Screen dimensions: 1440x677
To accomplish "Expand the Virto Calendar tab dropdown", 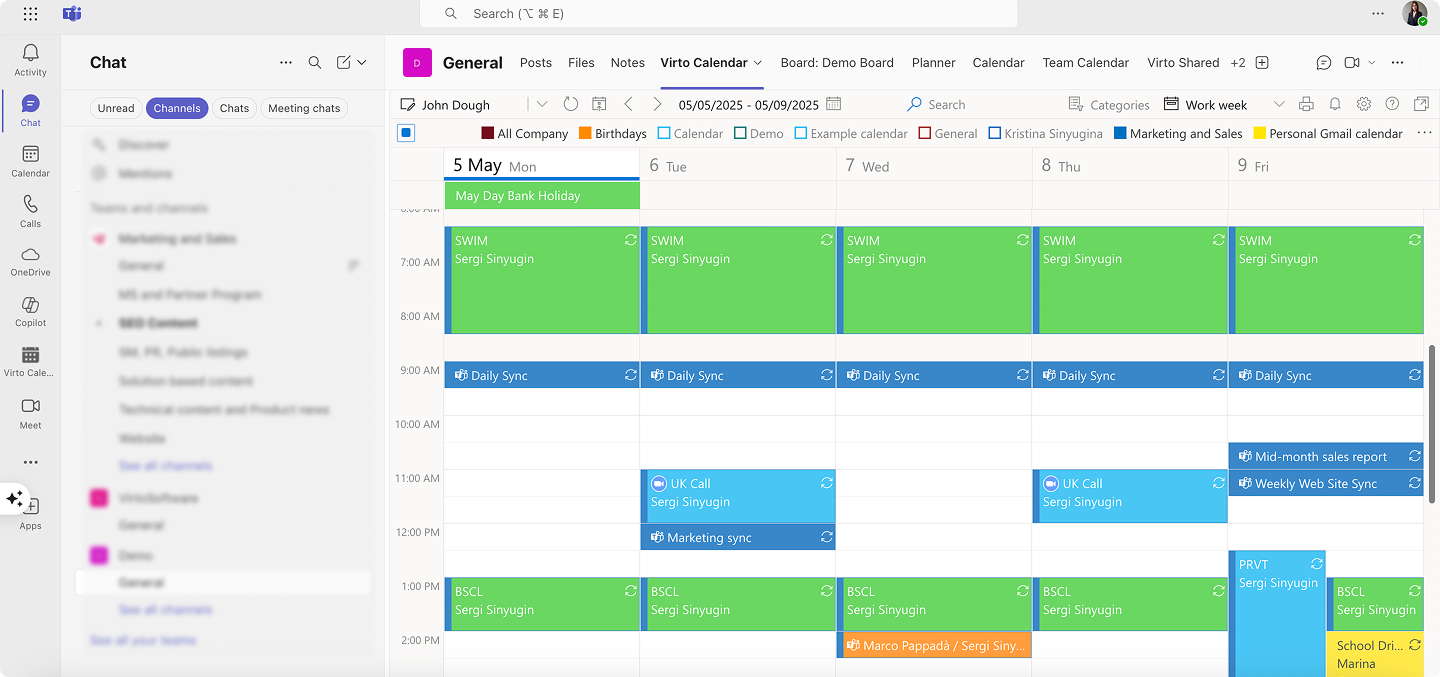I will [x=758, y=62].
